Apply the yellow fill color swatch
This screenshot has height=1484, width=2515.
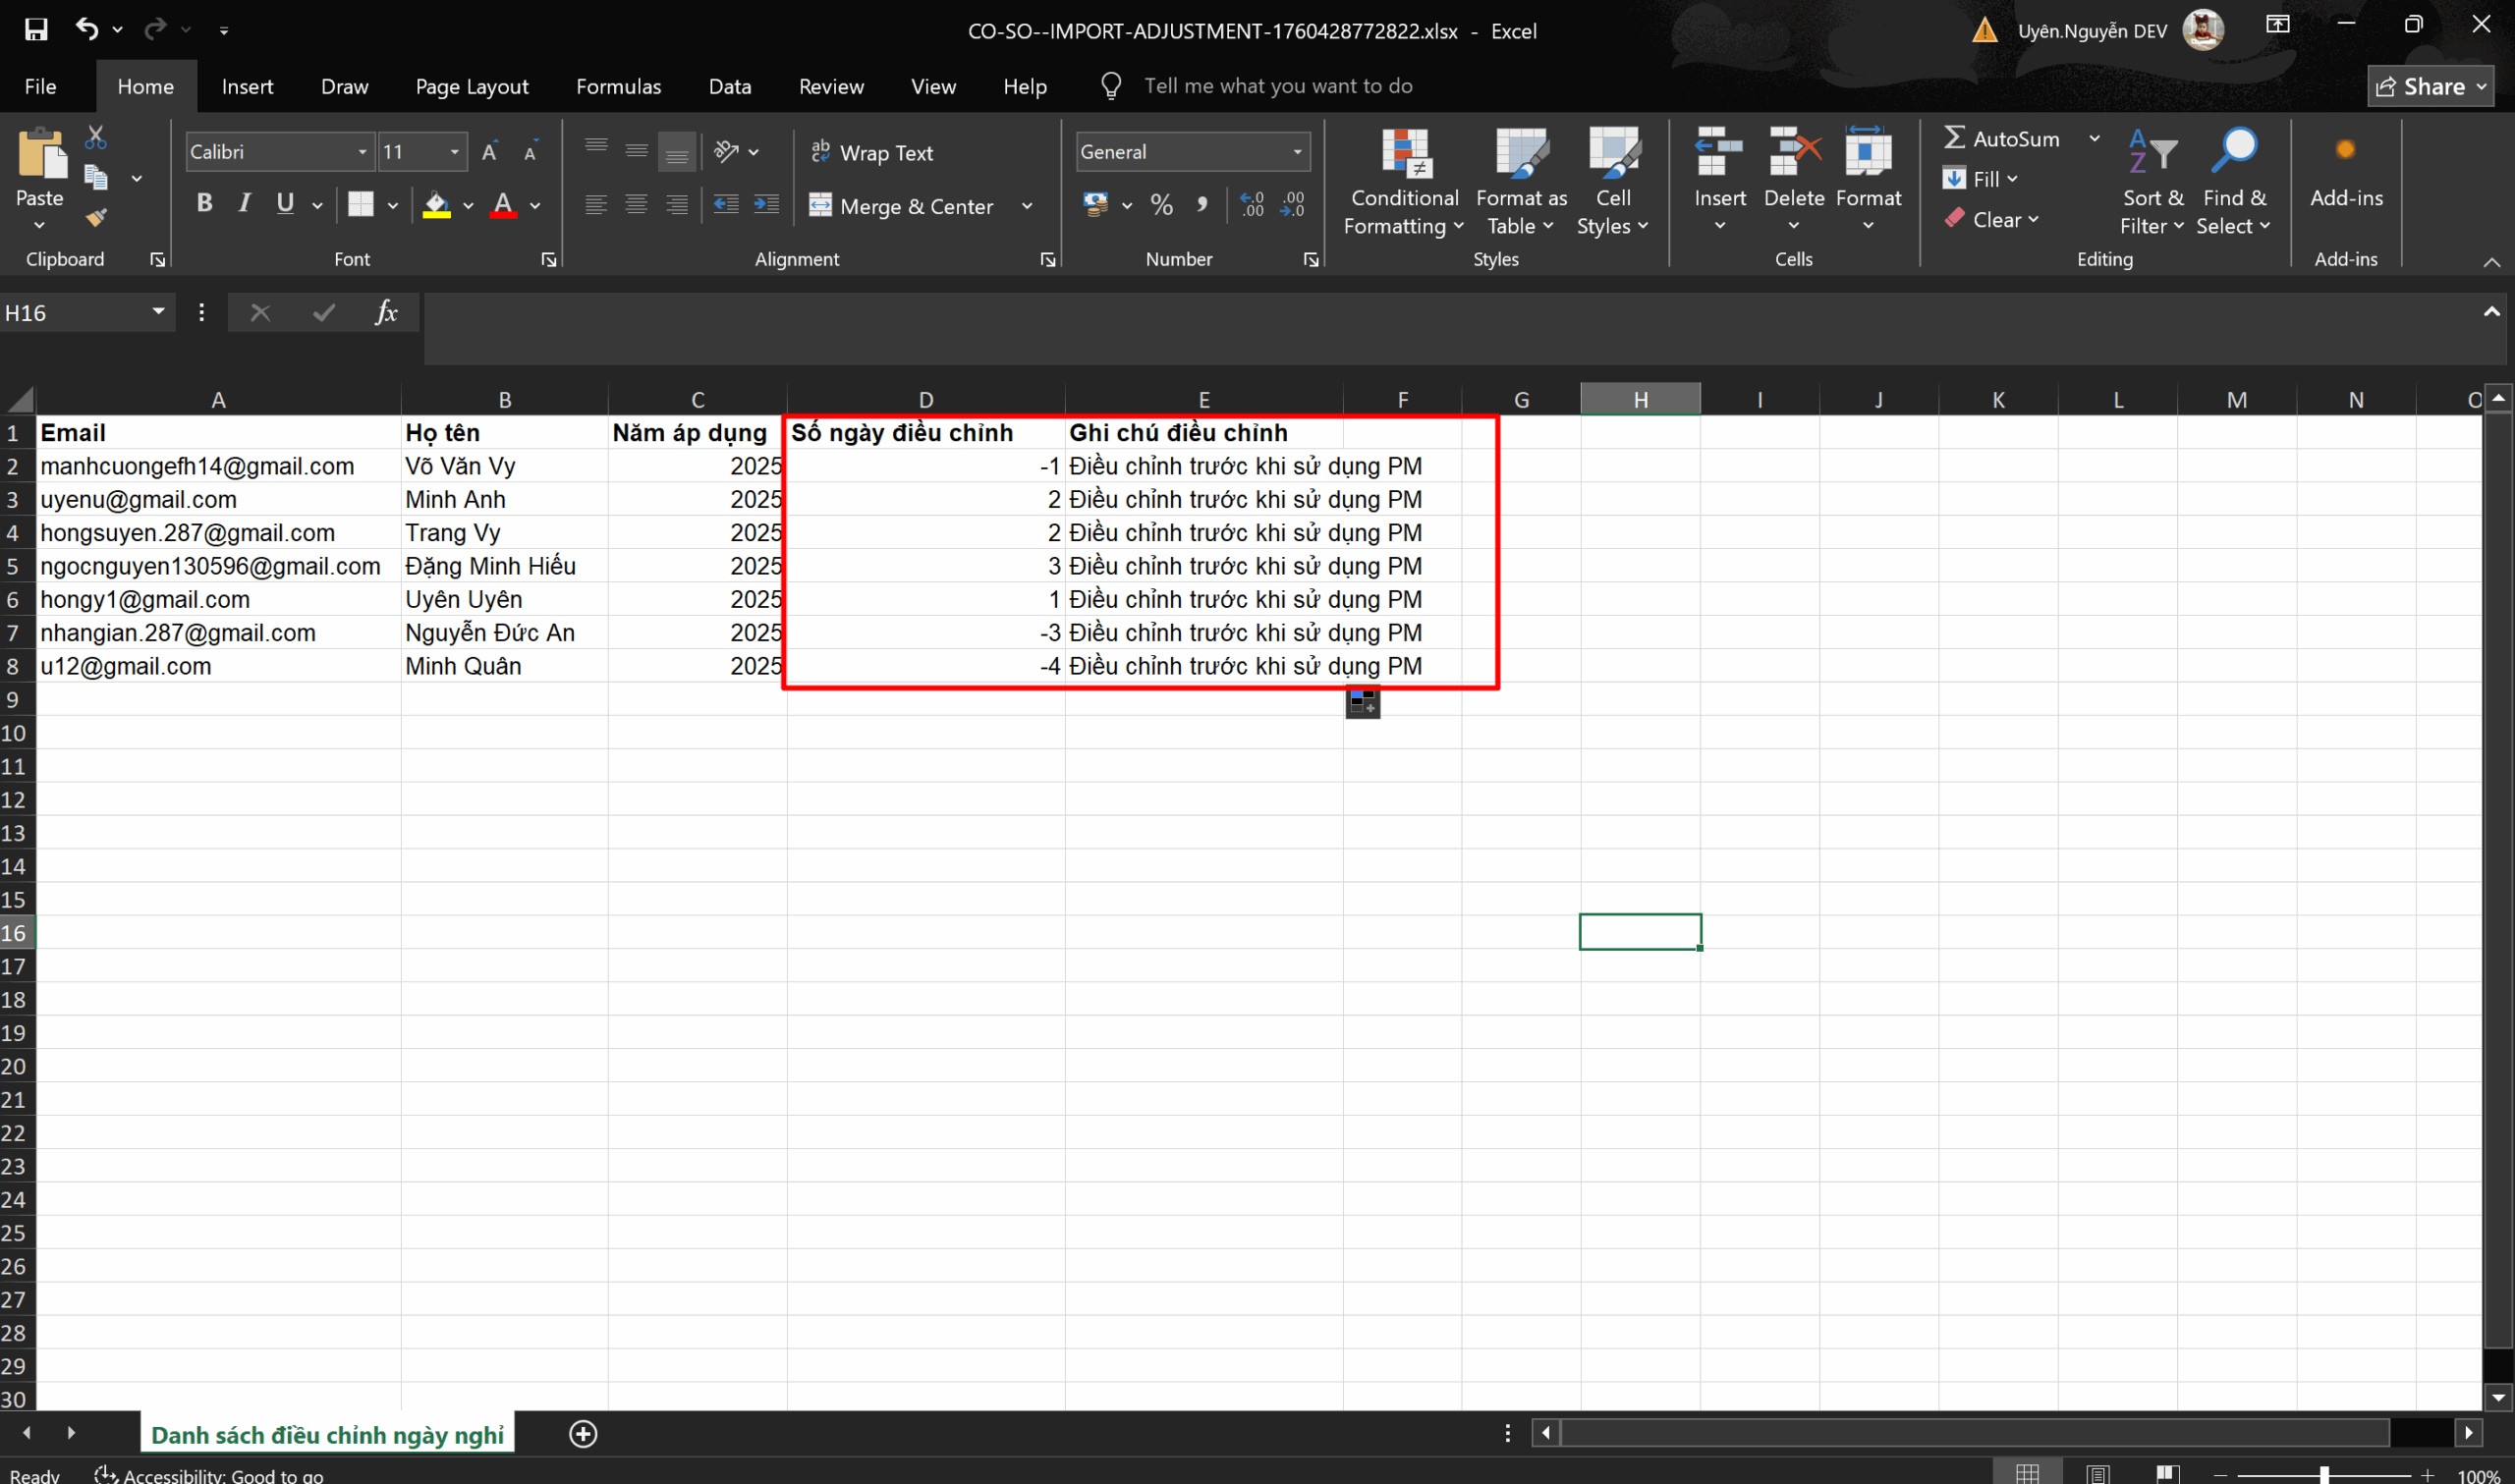(x=436, y=206)
